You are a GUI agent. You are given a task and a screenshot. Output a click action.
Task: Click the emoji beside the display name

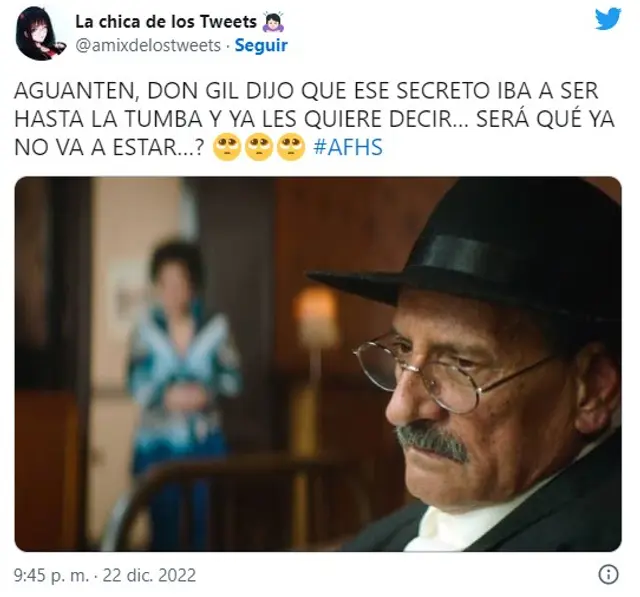coord(273,22)
